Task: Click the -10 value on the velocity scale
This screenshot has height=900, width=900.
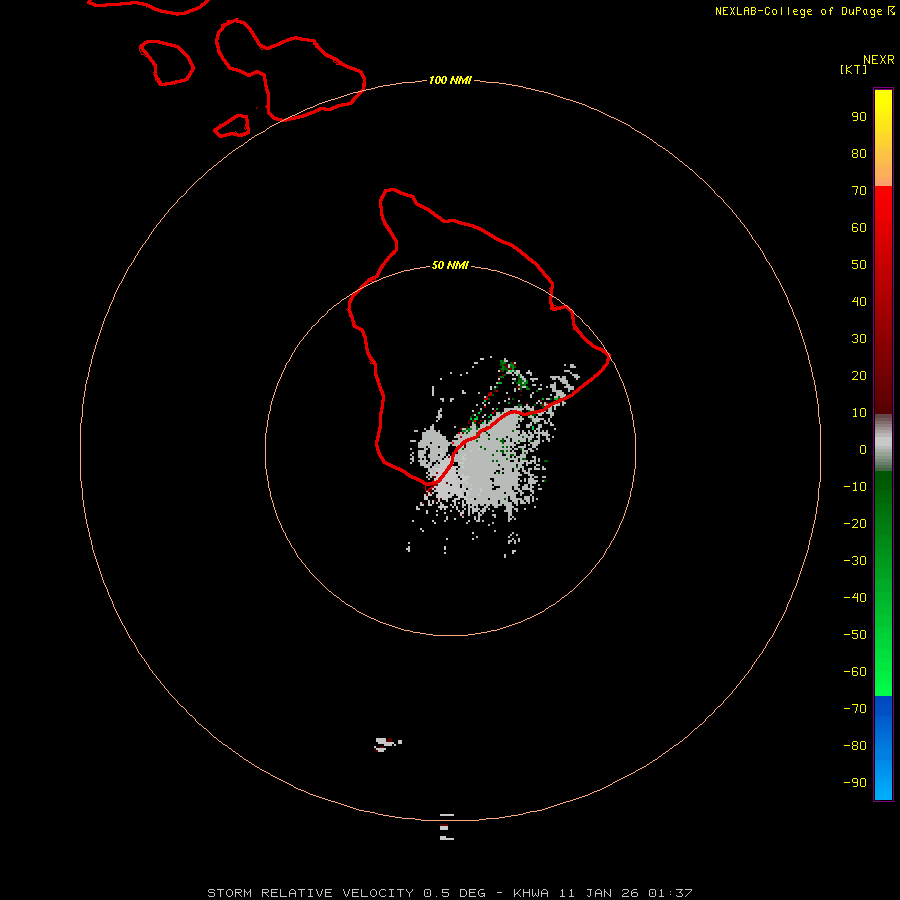Action: tap(855, 487)
